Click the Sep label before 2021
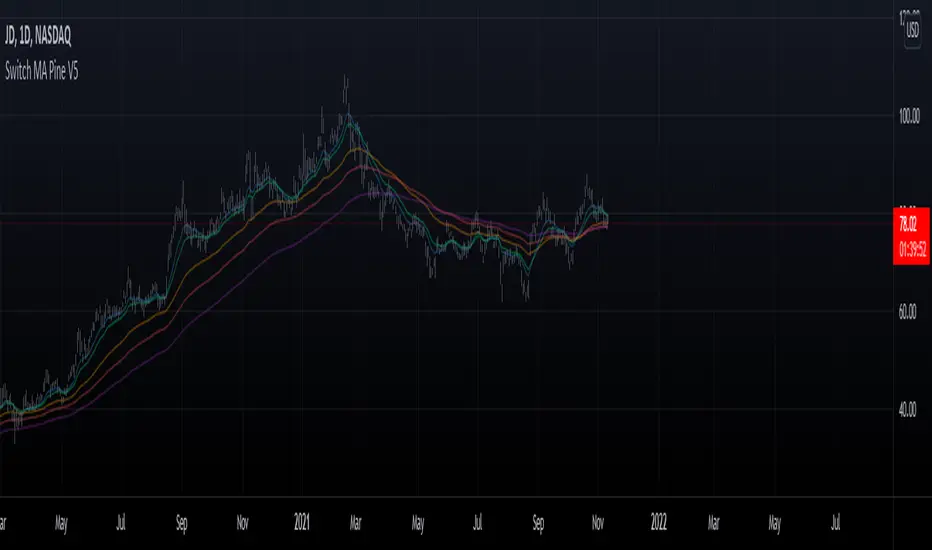 [181, 522]
